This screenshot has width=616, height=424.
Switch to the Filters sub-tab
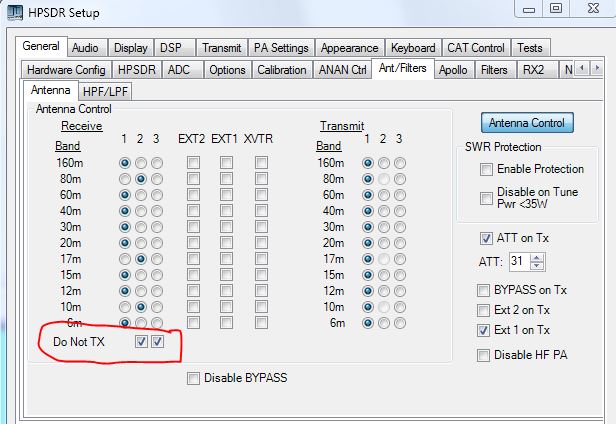(x=494, y=70)
